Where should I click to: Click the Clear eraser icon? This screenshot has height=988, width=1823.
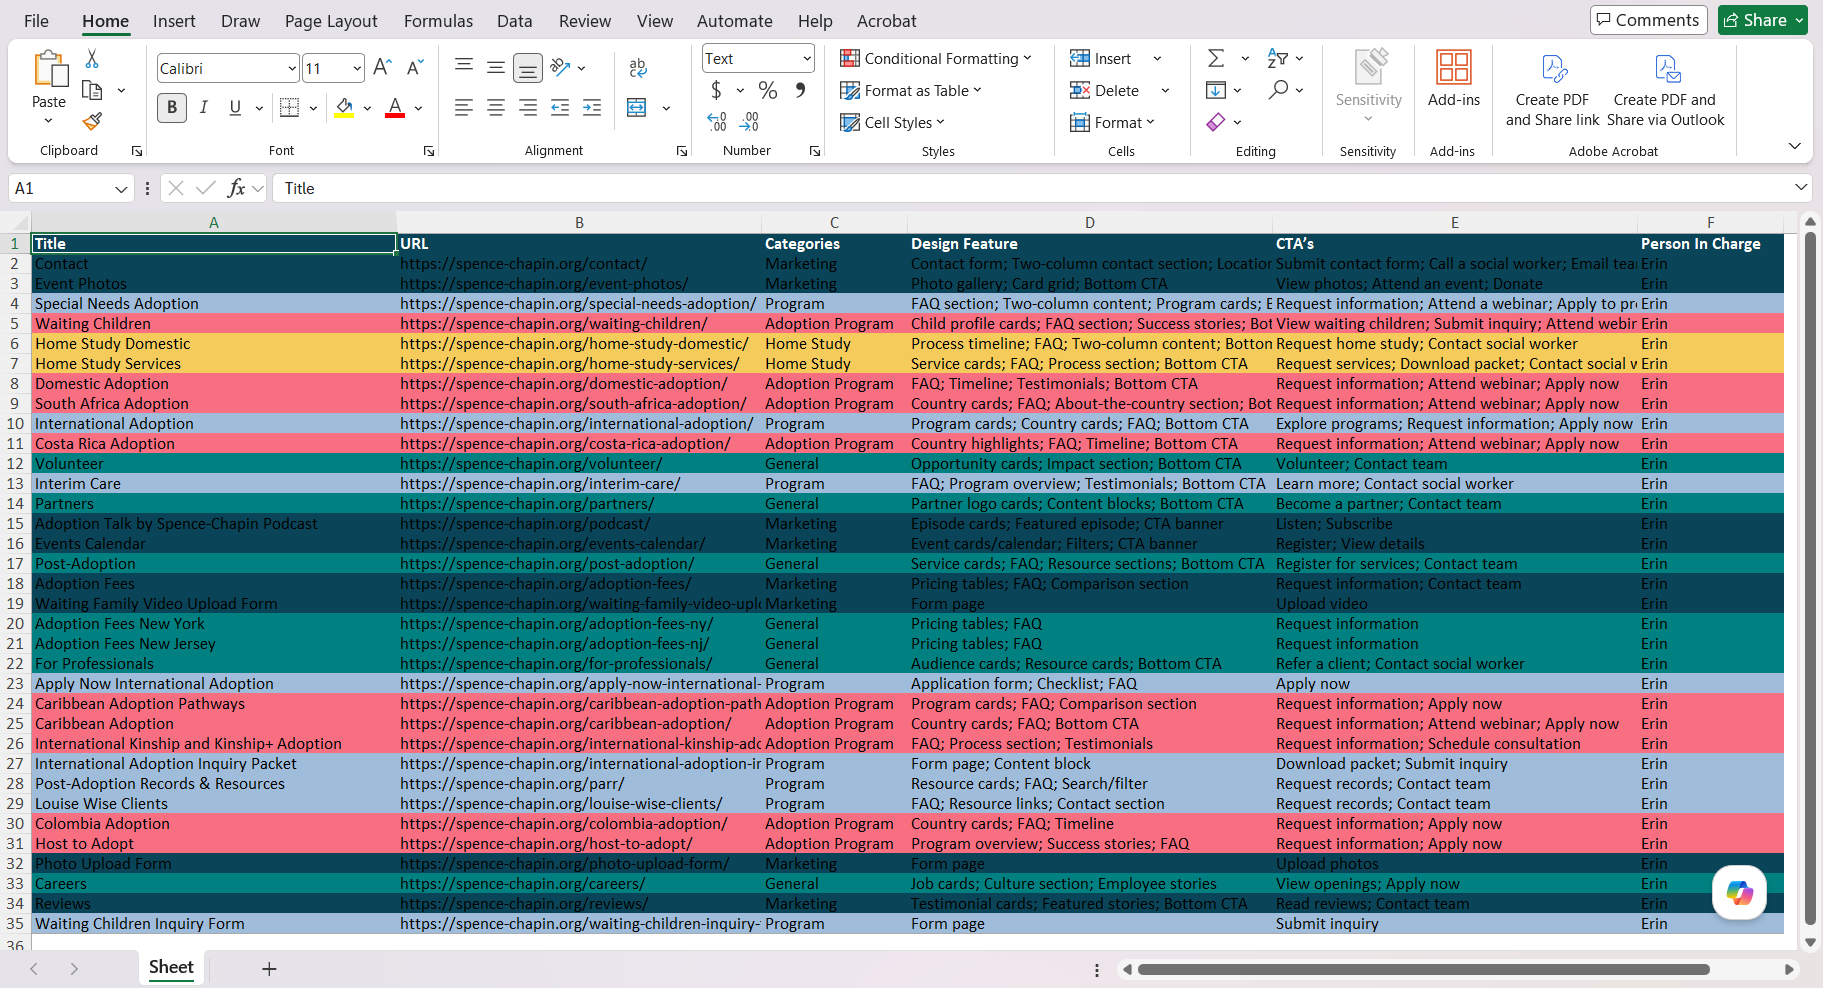click(x=1216, y=122)
